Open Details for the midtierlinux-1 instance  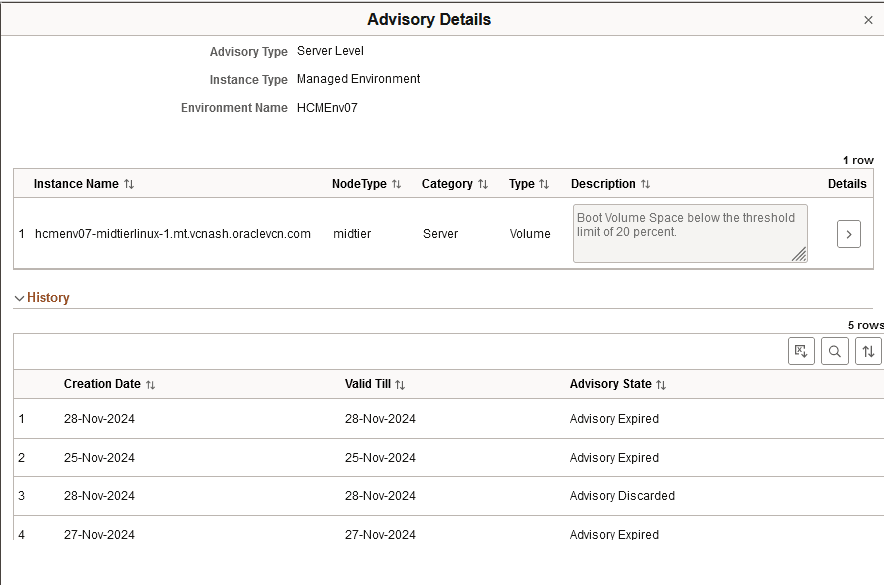pos(848,233)
